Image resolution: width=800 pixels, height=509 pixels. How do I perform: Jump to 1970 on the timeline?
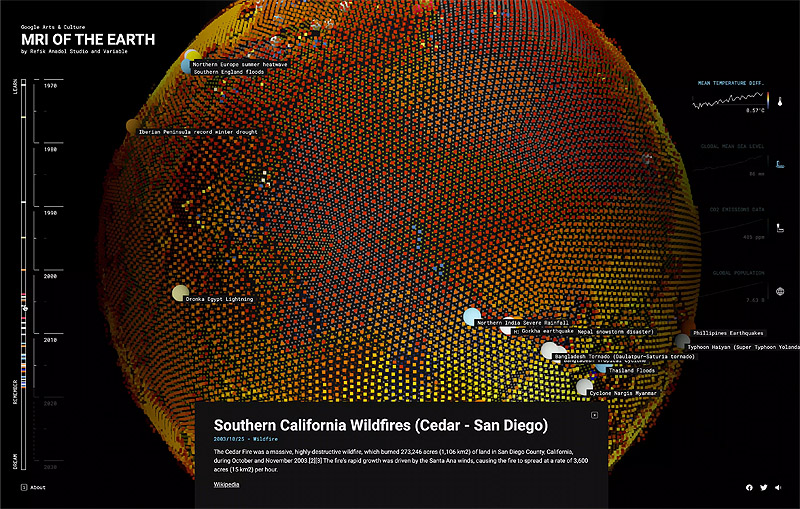tap(51, 87)
